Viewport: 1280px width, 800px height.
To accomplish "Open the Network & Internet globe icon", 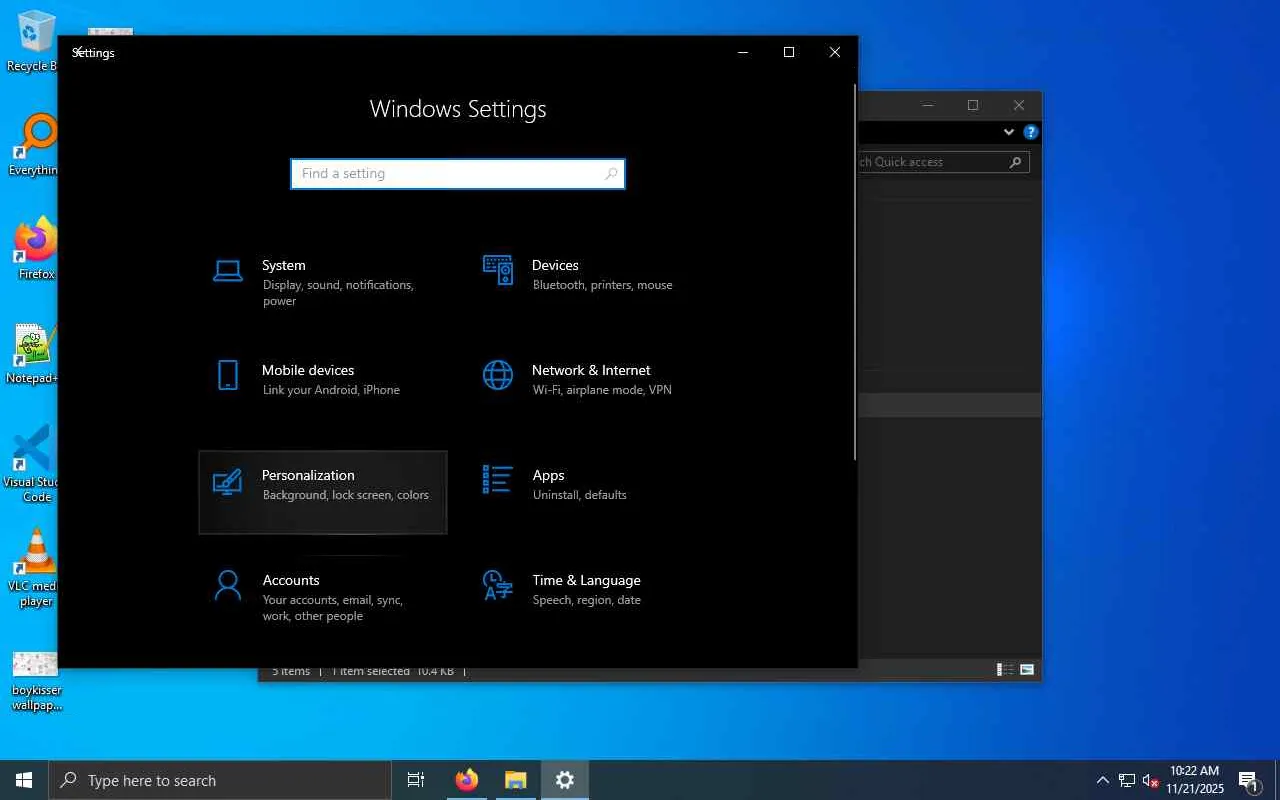I will (x=498, y=375).
